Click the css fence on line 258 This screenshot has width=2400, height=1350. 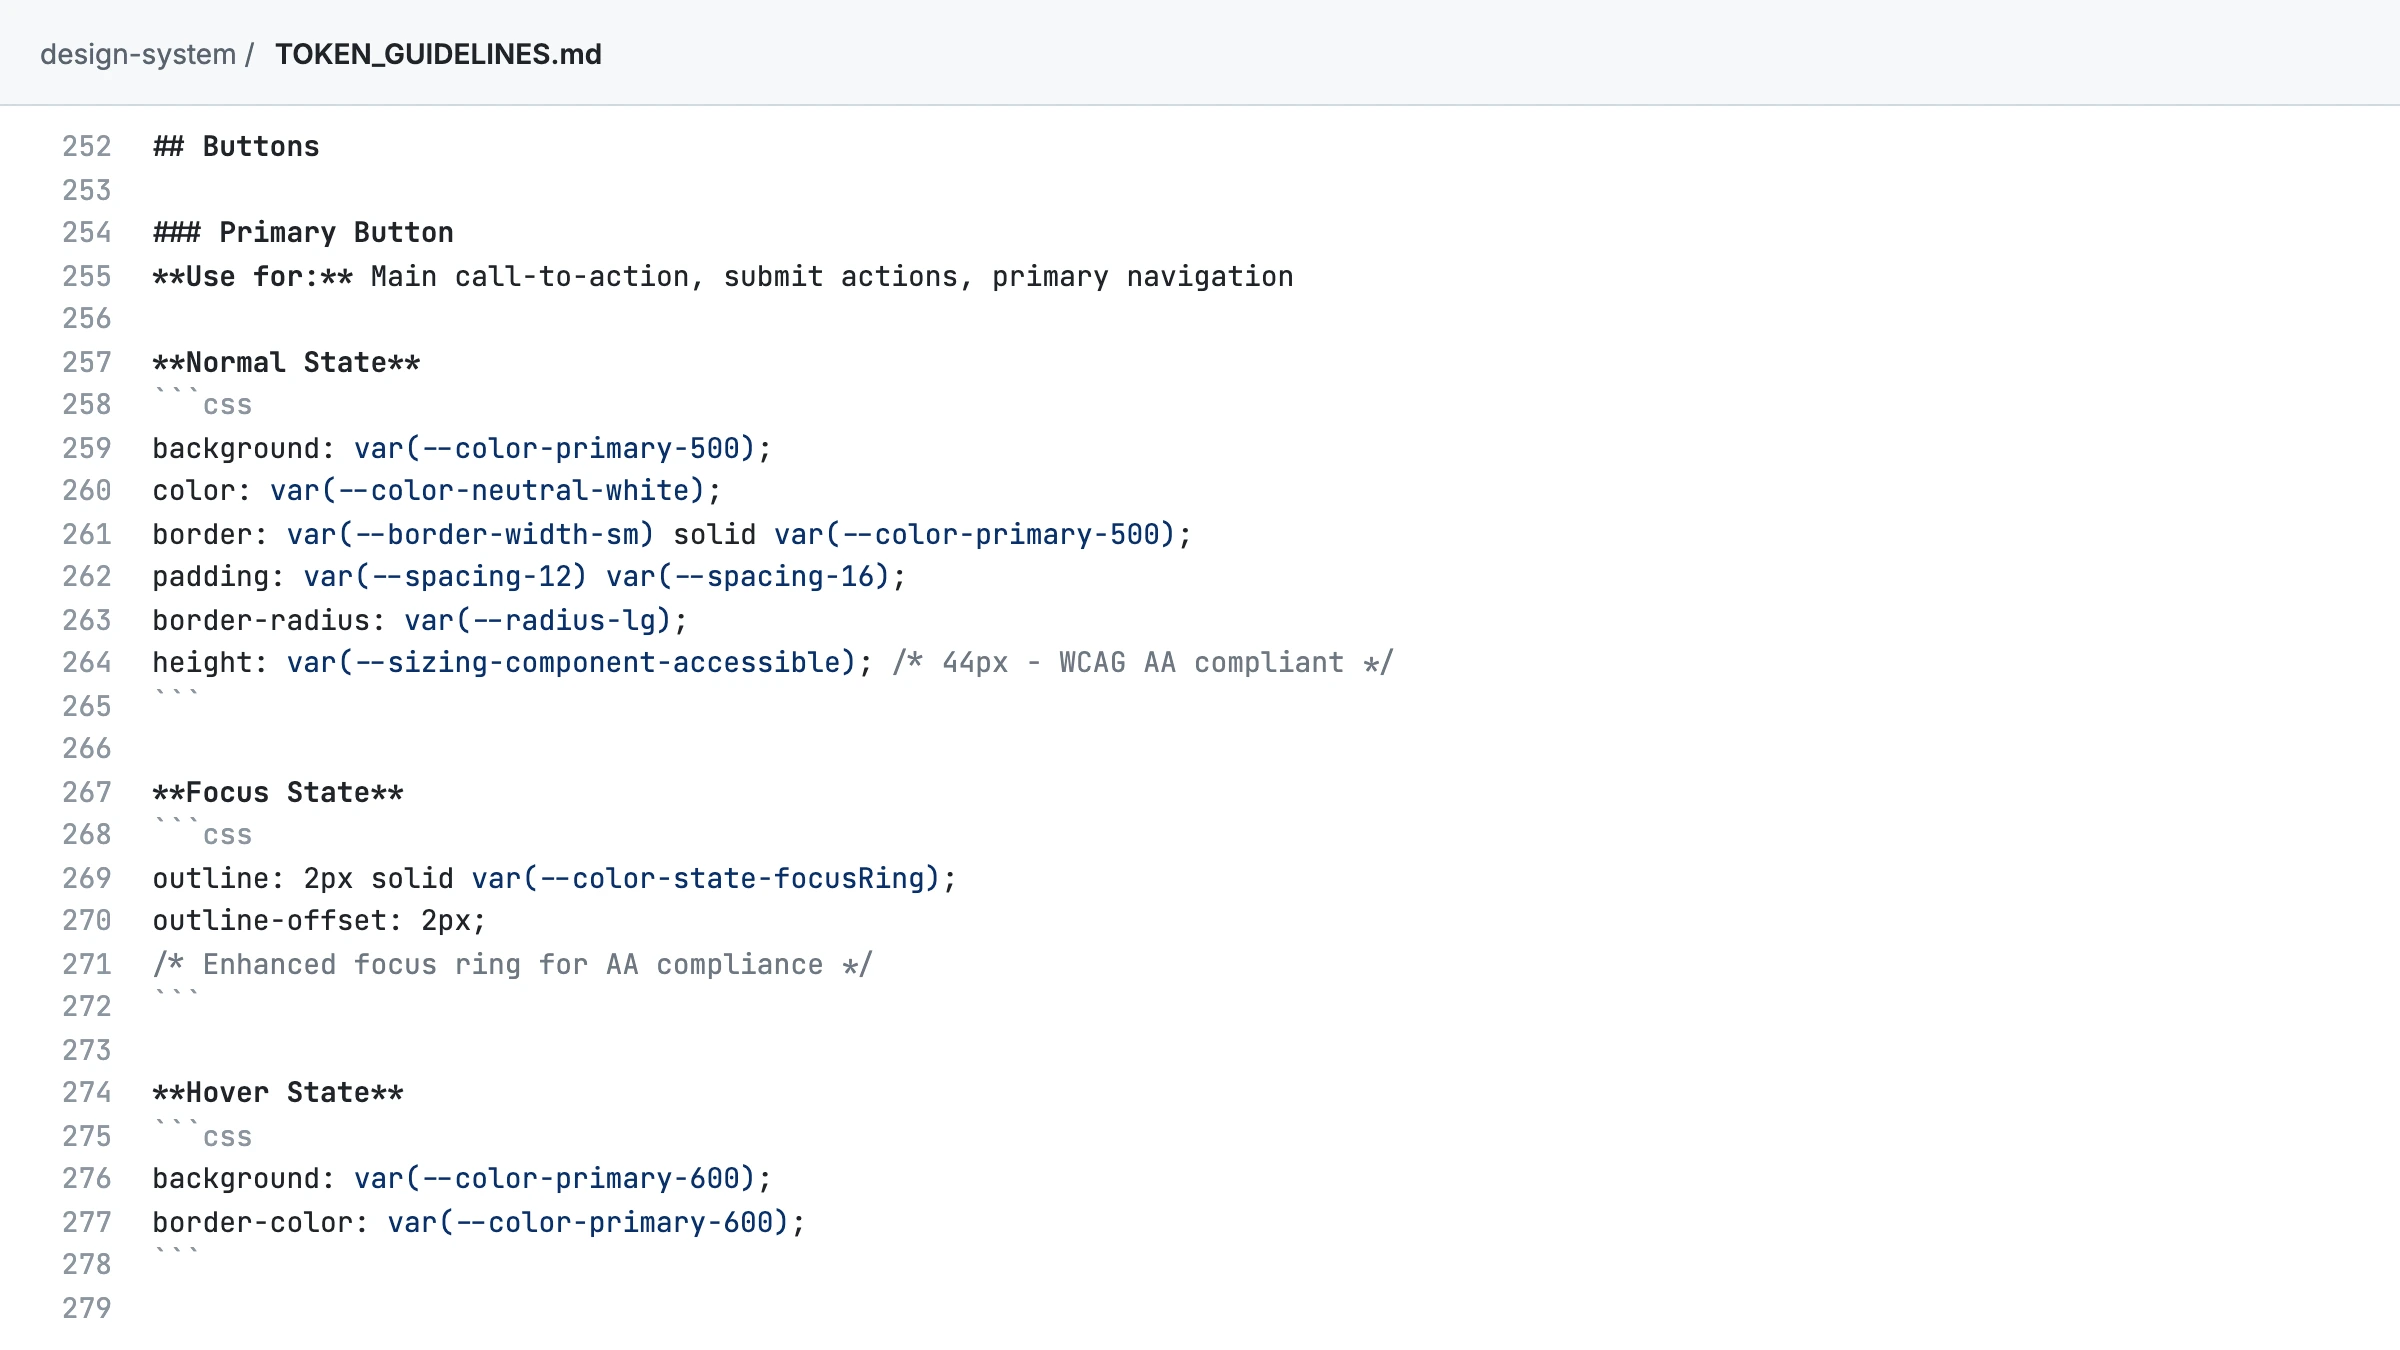tap(202, 404)
